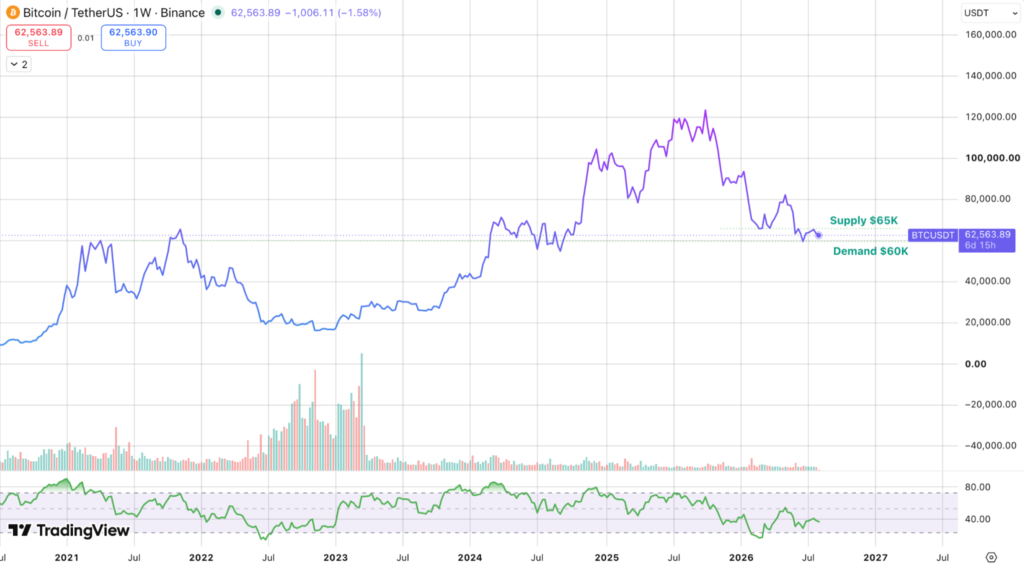Click the last-price dot at line end
1024x567 pixels.
click(818, 235)
